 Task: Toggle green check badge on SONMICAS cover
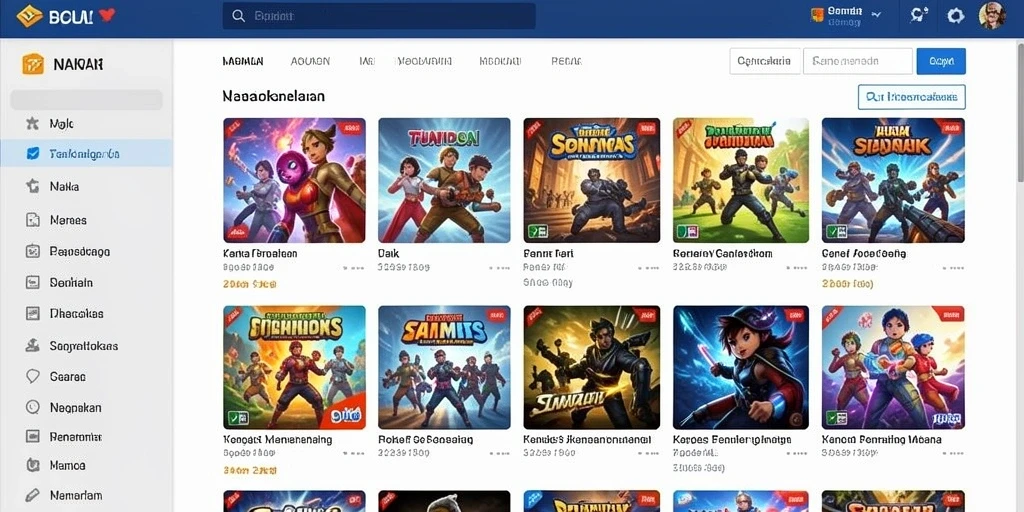537,231
